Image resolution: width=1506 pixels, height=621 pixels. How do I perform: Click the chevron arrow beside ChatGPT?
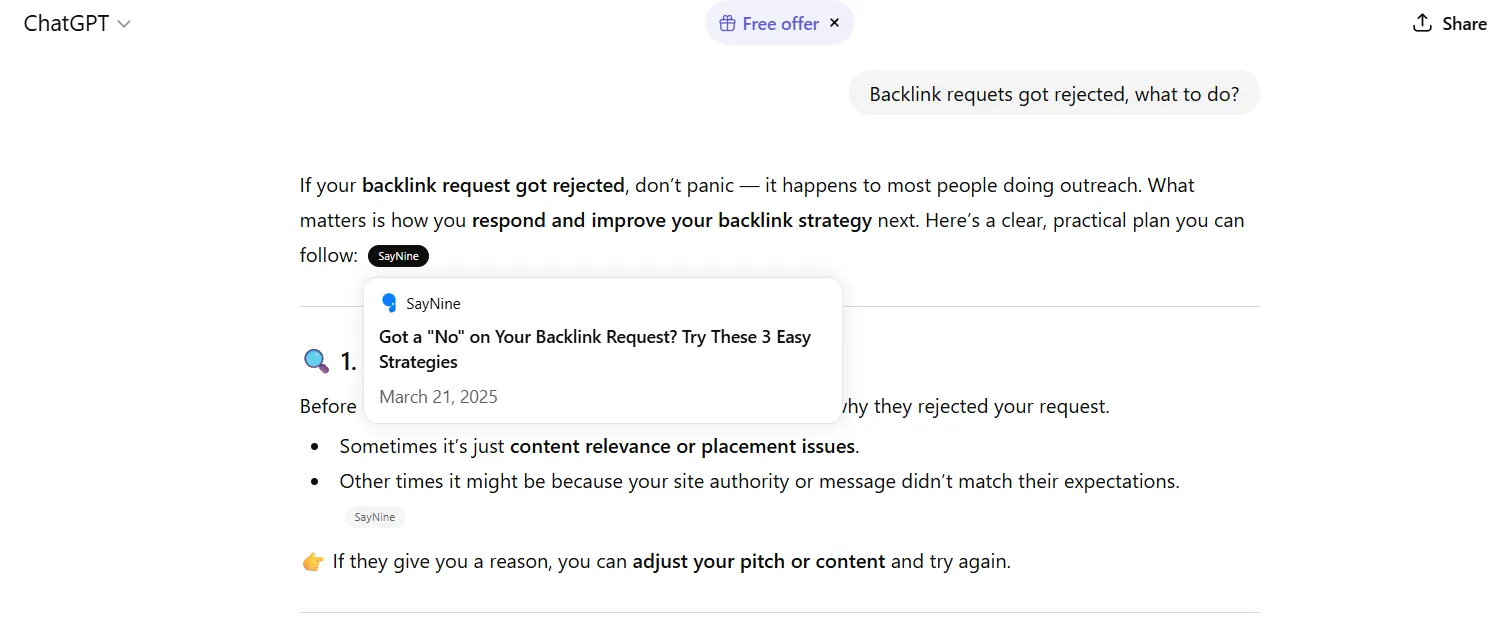point(124,25)
